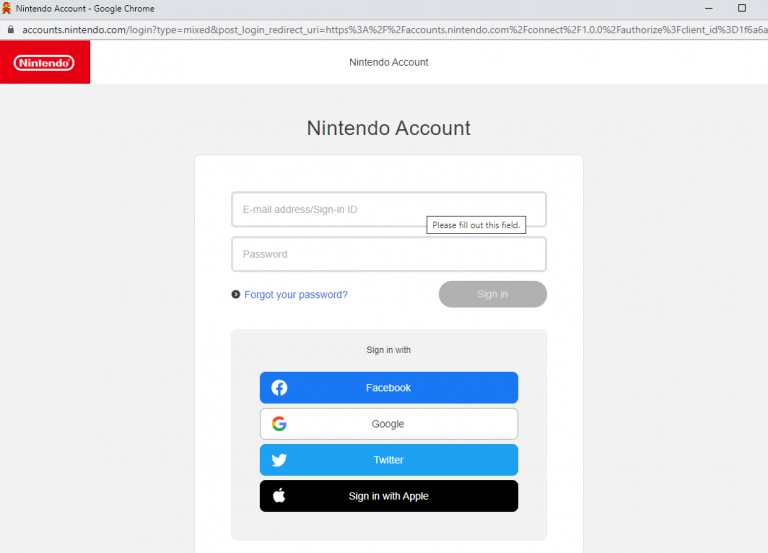Click the Facebook logo icon
768x553 pixels.
279,387
